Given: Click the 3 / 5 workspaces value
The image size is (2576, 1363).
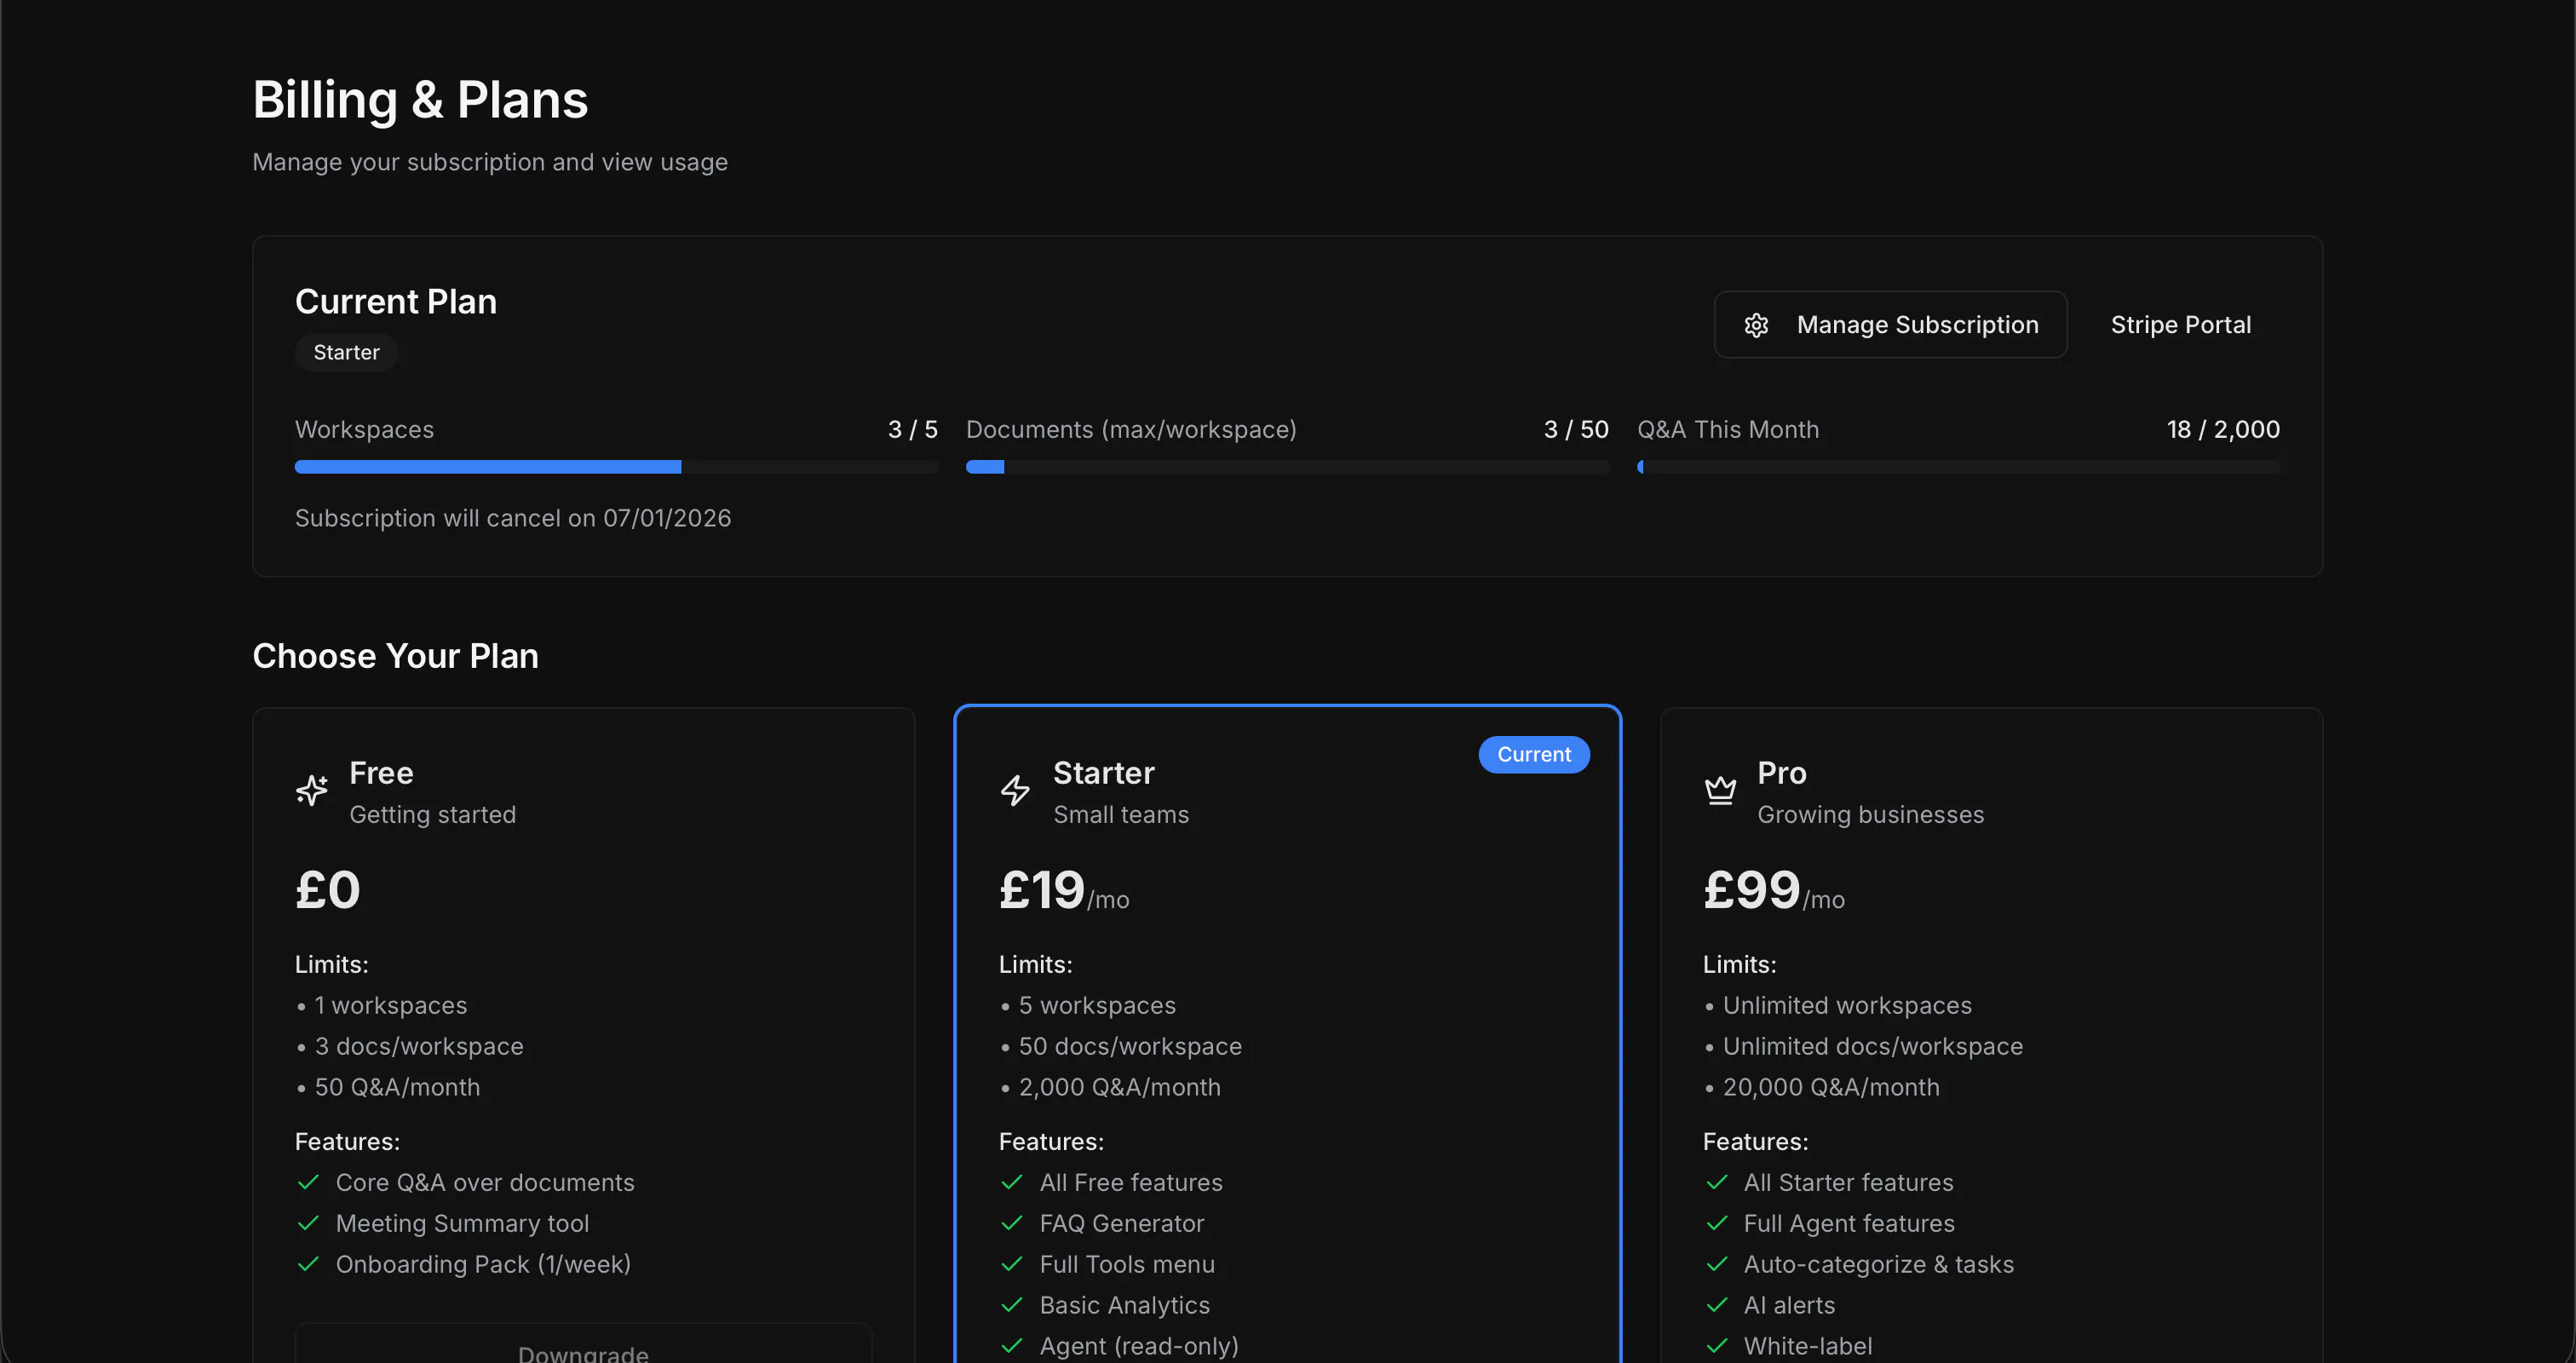Looking at the screenshot, I should [x=913, y=429].
